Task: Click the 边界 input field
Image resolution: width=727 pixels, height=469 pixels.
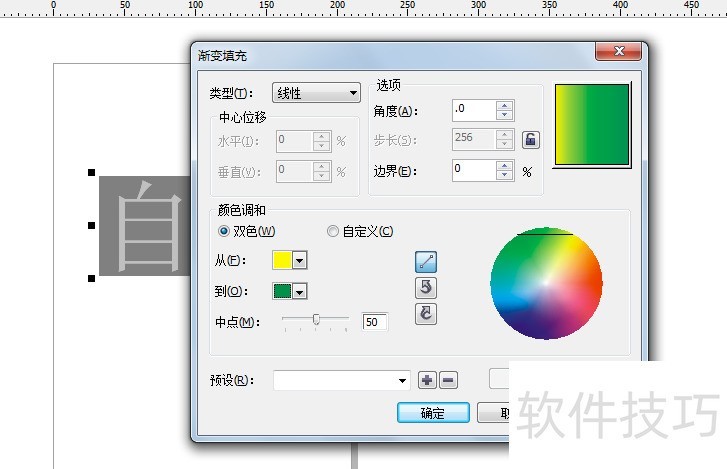Action: [474, 170]
